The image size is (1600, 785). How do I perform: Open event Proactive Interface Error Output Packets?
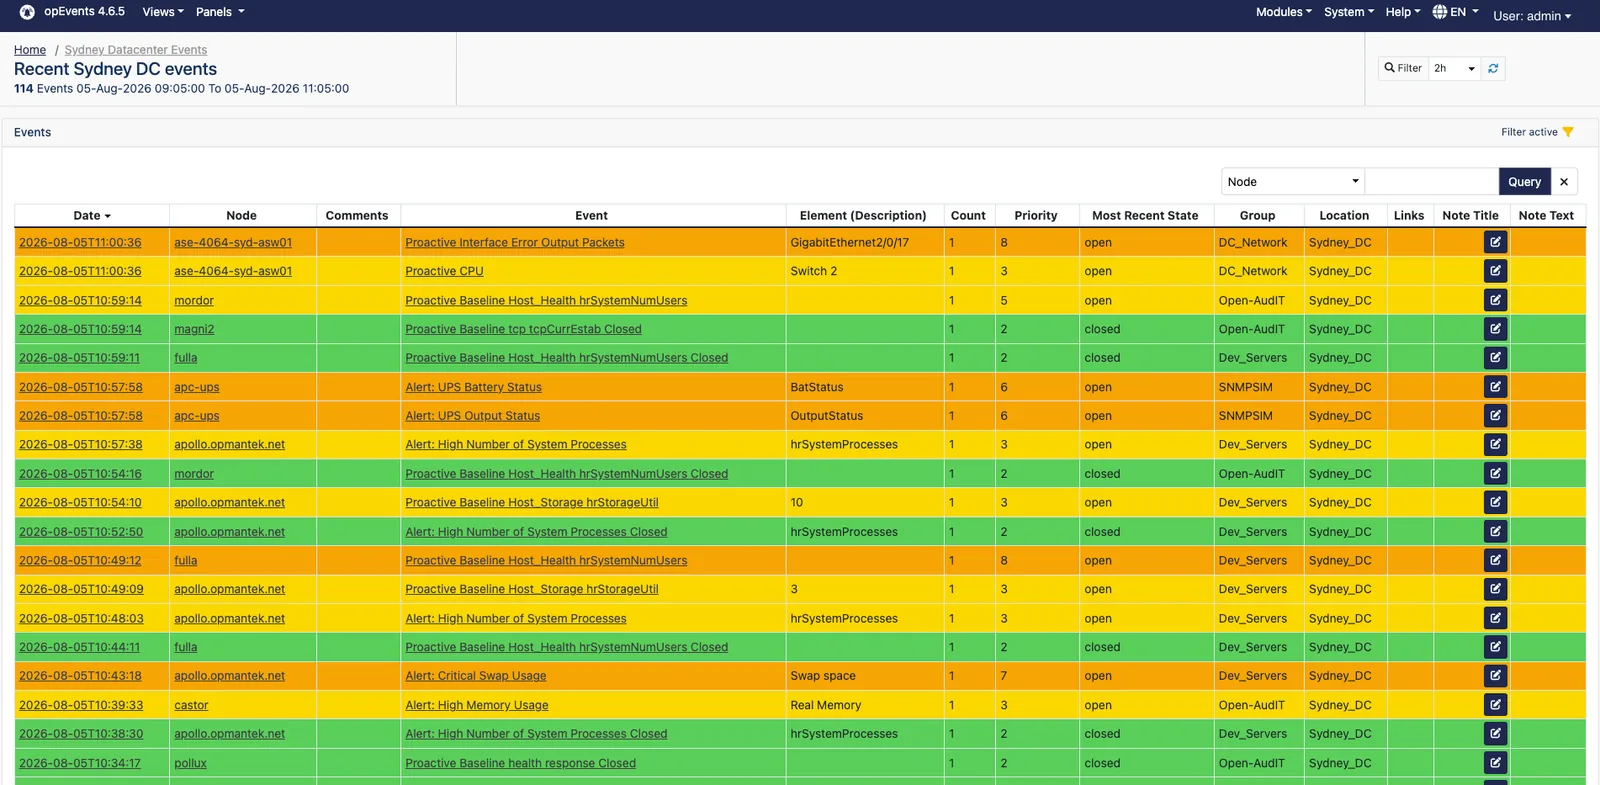coord(515,242)
